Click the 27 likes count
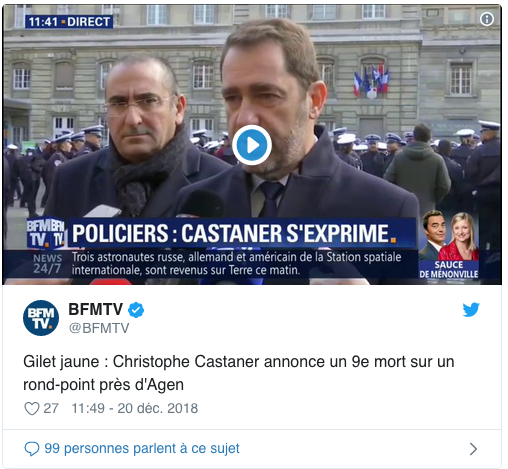Screen dimensions: 508x469 coord(51,408)
